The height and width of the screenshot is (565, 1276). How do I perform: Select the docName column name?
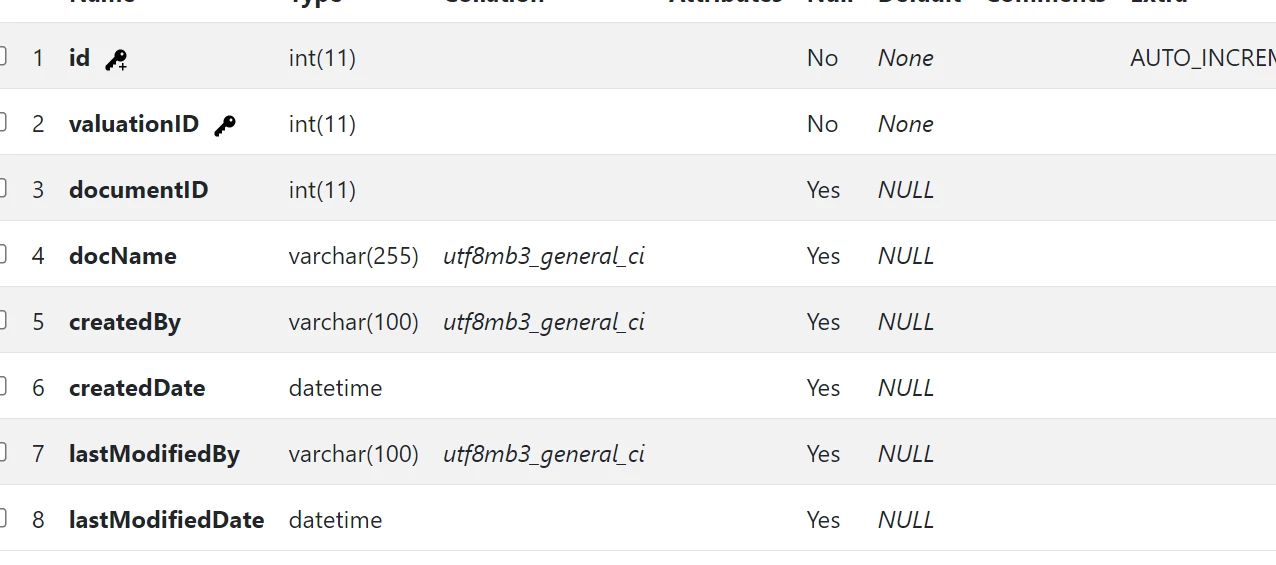click(123, 256)
